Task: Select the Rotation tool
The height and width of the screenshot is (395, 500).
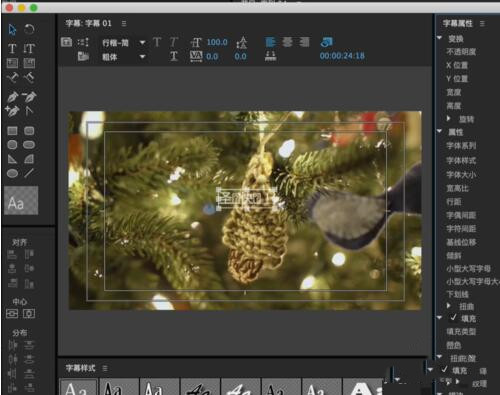Action: point(29,30)
